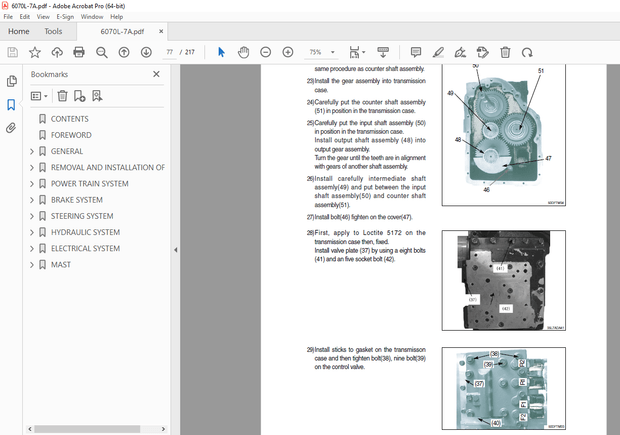Screen dimensions: 620x435
Task: Select the Highlight text pen
Action: [438, 52]
